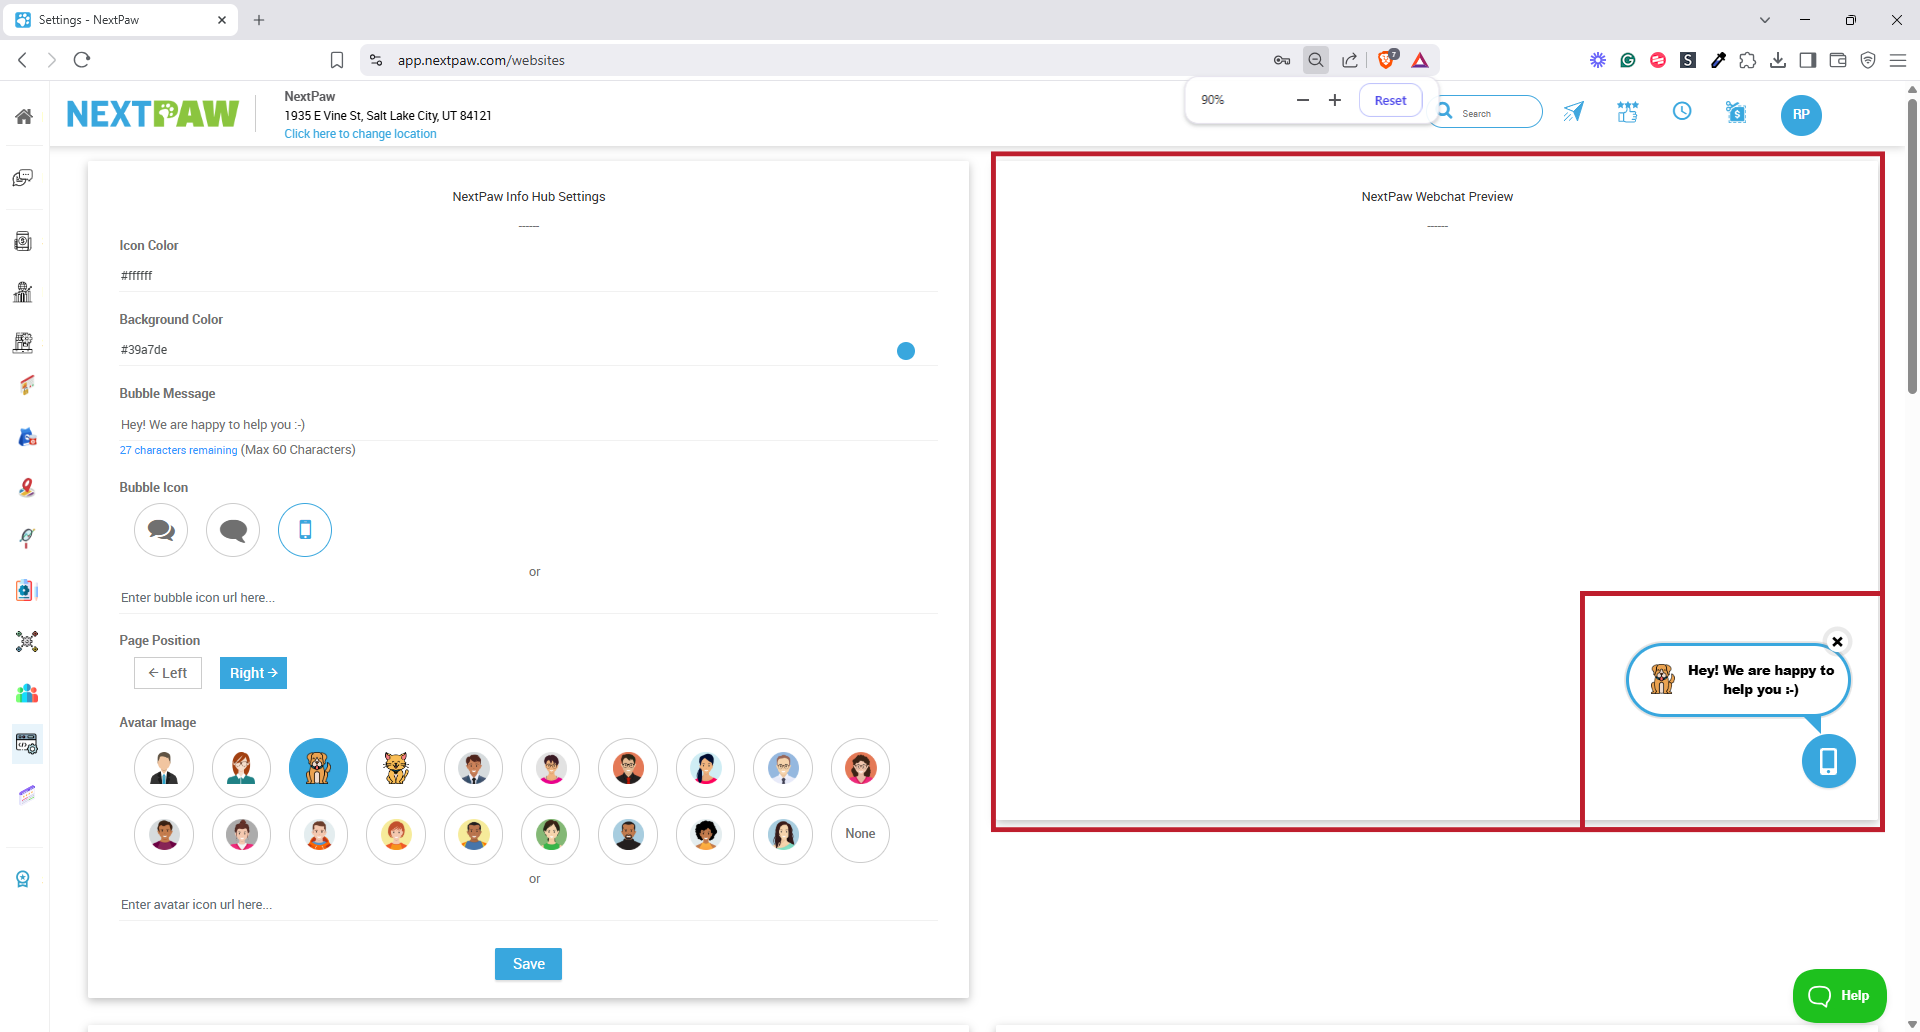Decrease browser zoom with minus button
The image size is (1920, 1032).
1302,100
